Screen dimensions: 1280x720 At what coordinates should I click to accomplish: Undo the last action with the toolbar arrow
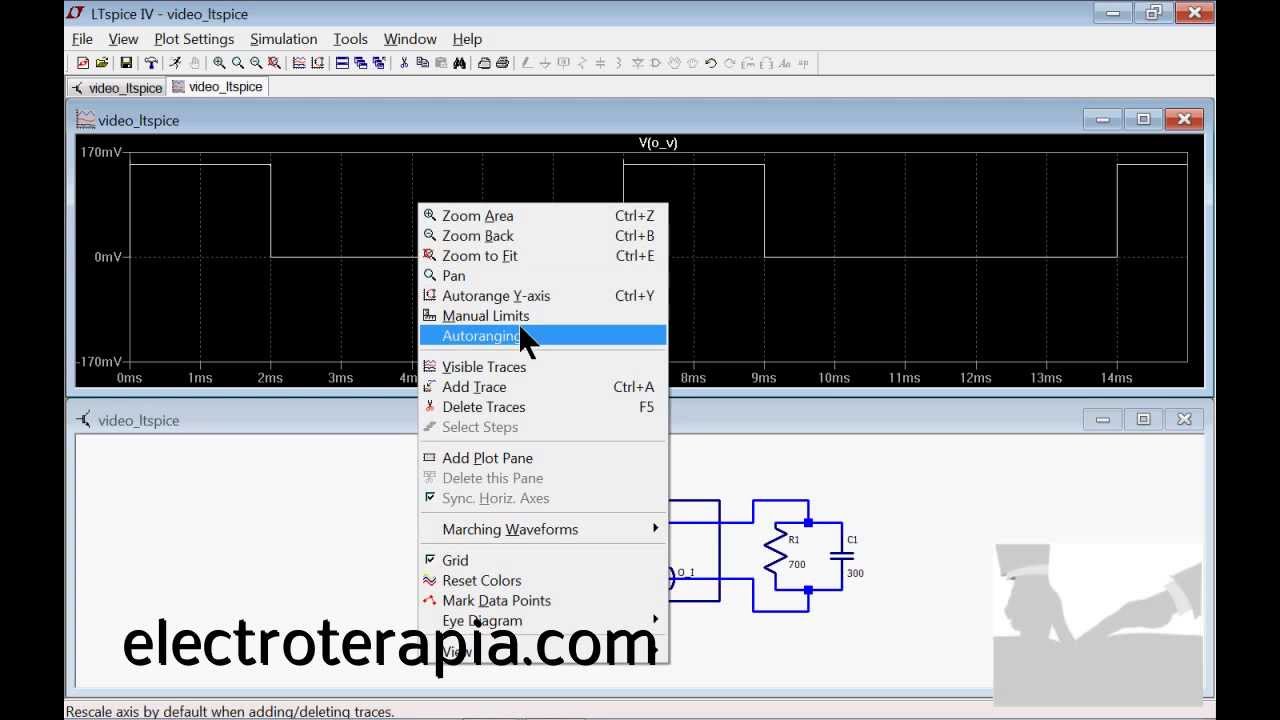coord(711,63)
